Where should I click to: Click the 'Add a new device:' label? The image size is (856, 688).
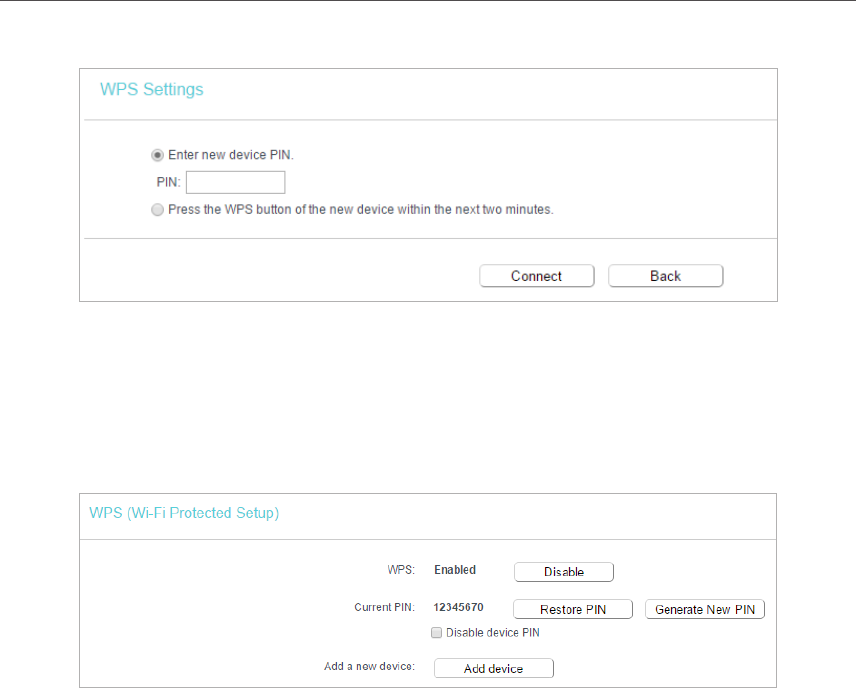(370, 666)
